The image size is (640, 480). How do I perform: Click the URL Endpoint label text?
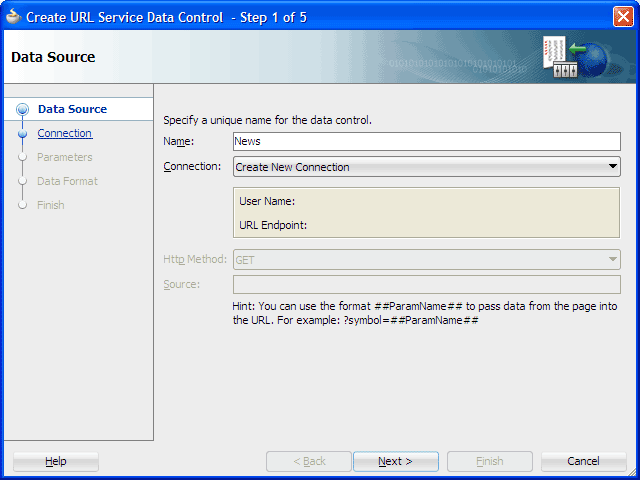click(x=273, y=225)
